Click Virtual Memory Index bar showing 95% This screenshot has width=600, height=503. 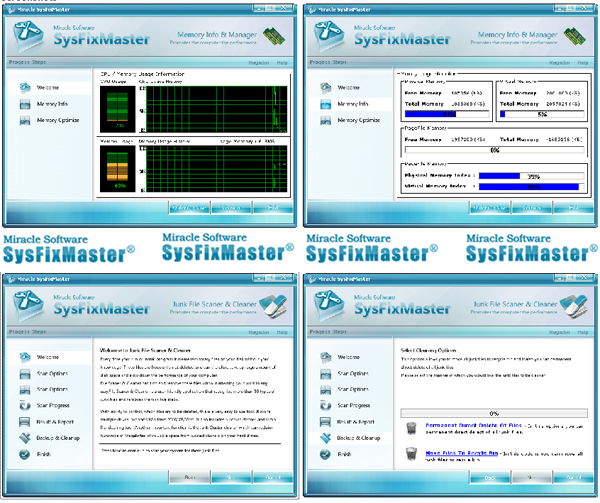pos(532,187)
